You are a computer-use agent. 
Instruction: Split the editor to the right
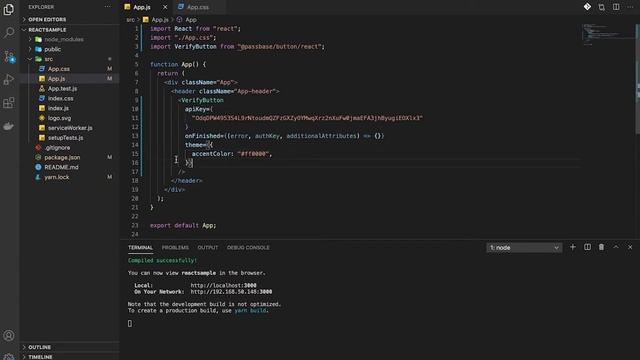pos(616,7)
